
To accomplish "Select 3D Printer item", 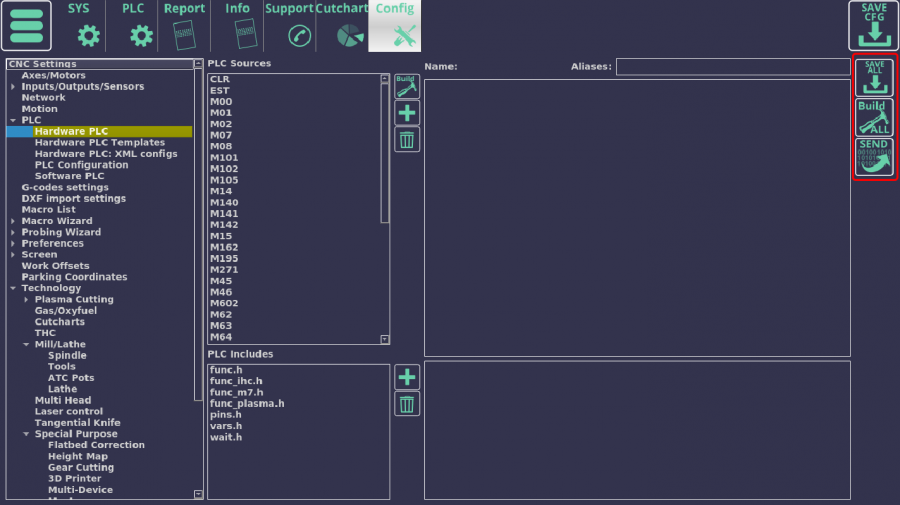I will pyautogui.click(x=75, y=479).
